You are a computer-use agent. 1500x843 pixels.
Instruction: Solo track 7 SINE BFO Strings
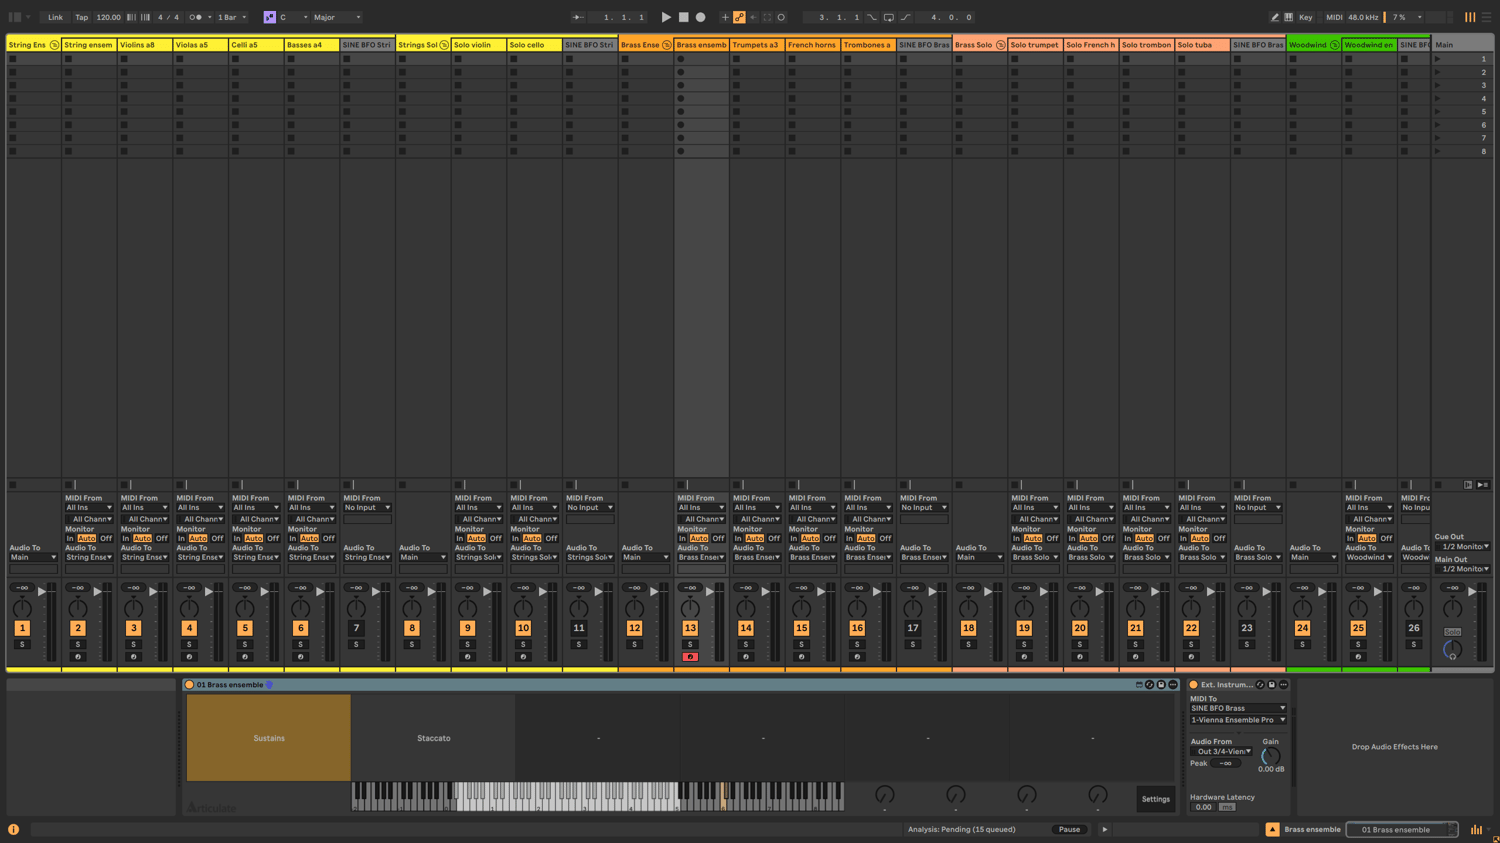(356, 645)
